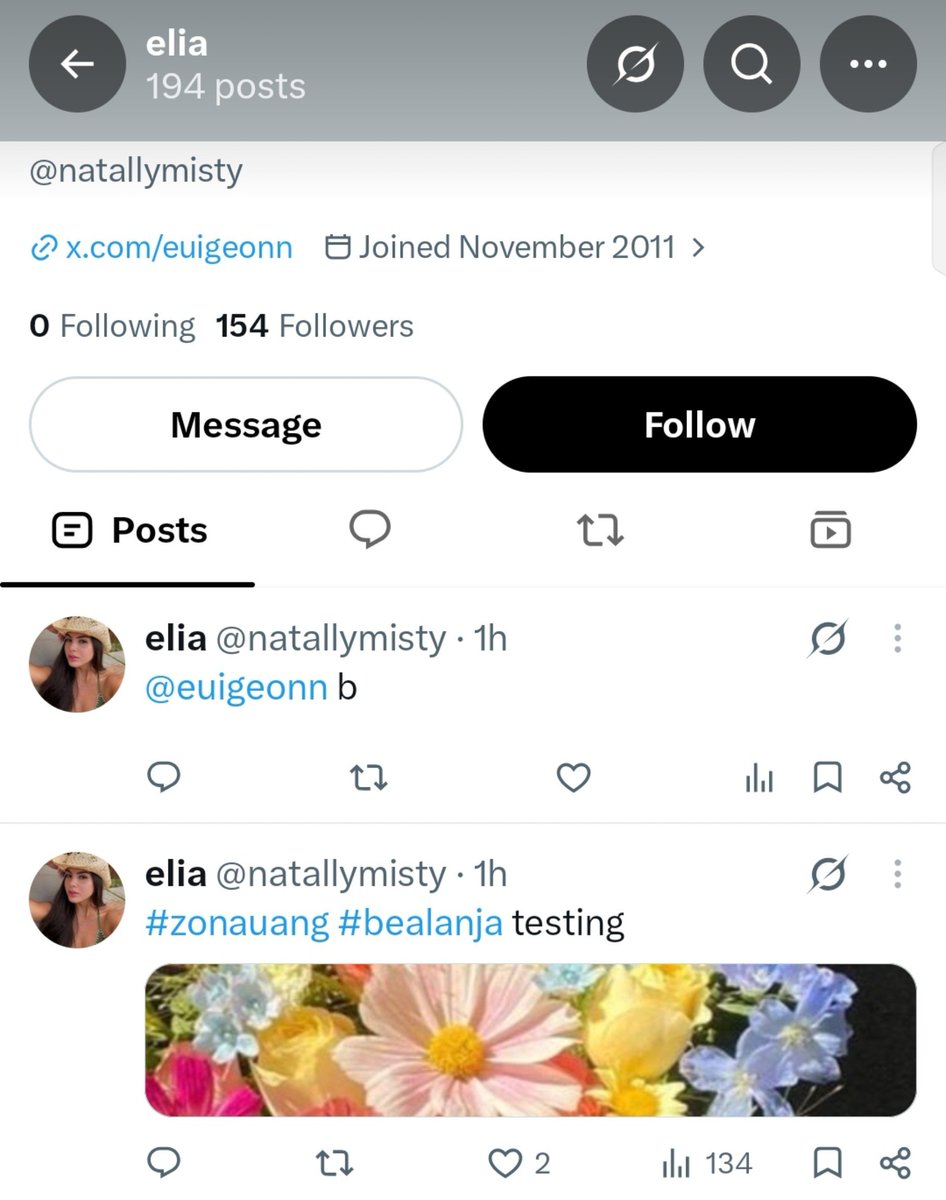Switch to the Replies tab
Screen dimensions: 946x1200
370,530
